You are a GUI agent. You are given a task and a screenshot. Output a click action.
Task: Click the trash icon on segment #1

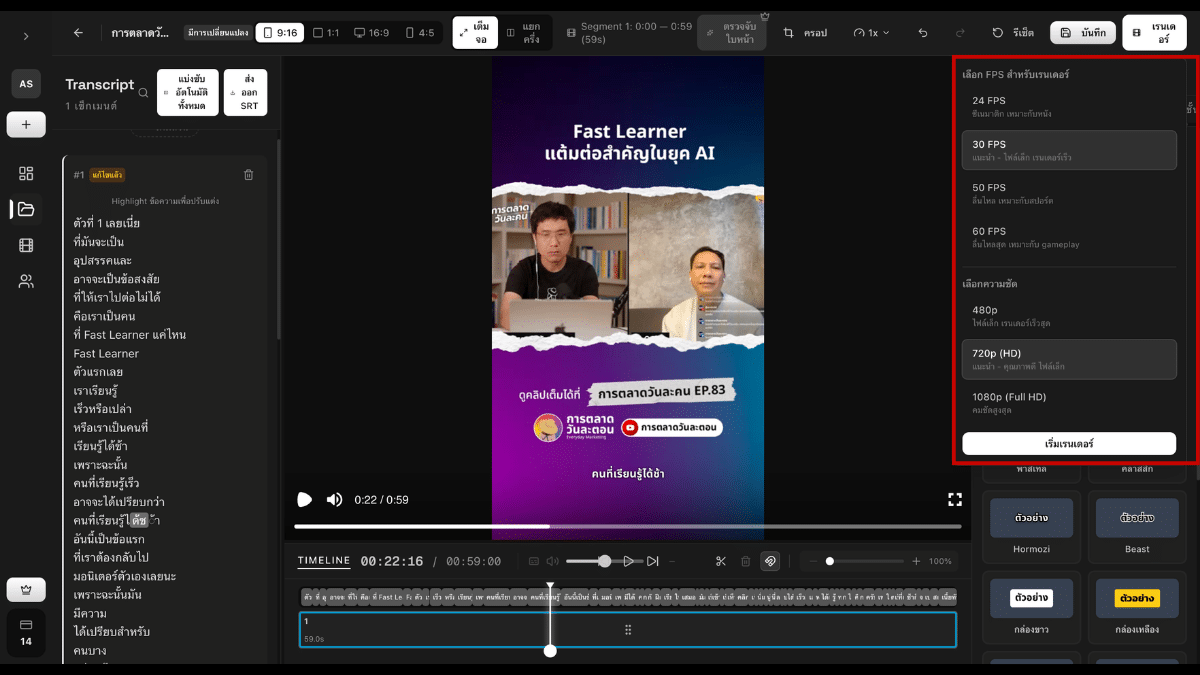click(x=248, y=175)
